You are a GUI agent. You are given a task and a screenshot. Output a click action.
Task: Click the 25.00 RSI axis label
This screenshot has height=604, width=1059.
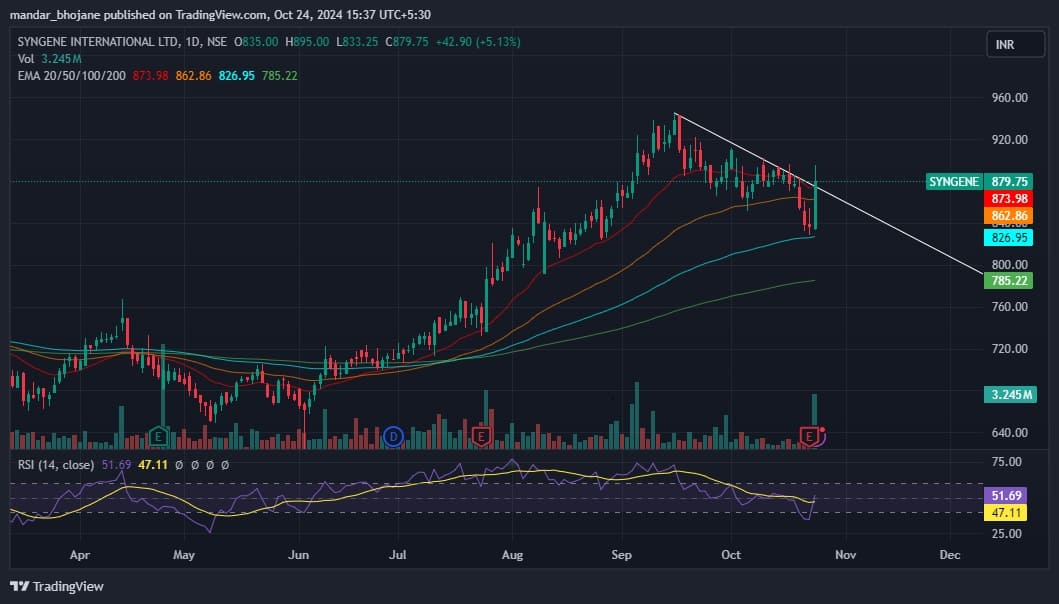coord(1006,534)
